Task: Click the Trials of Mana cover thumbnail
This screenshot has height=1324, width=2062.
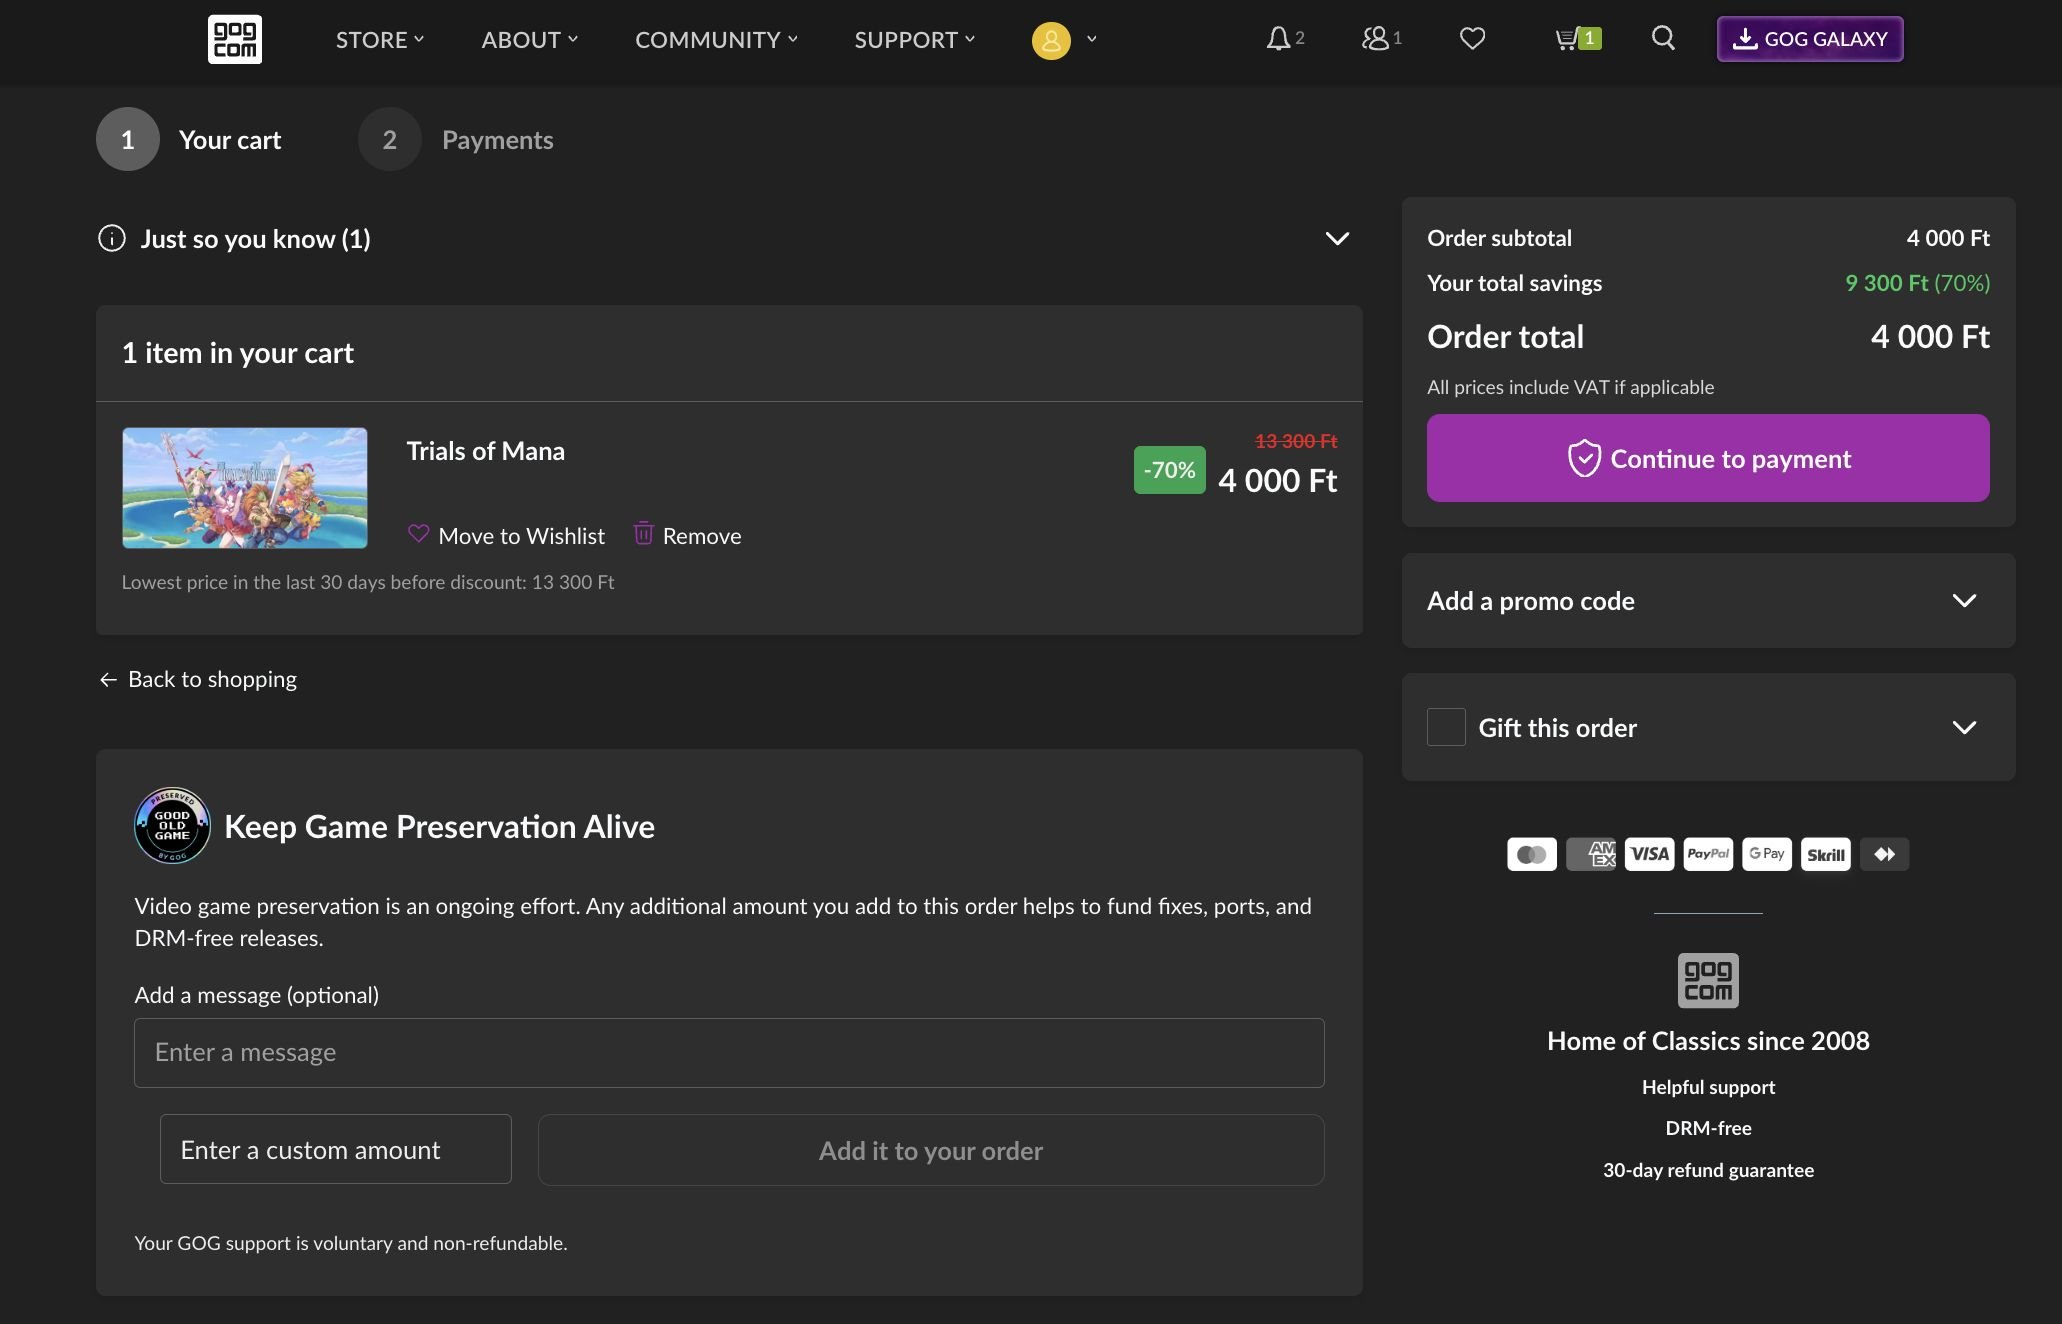Action: (245, 488)
